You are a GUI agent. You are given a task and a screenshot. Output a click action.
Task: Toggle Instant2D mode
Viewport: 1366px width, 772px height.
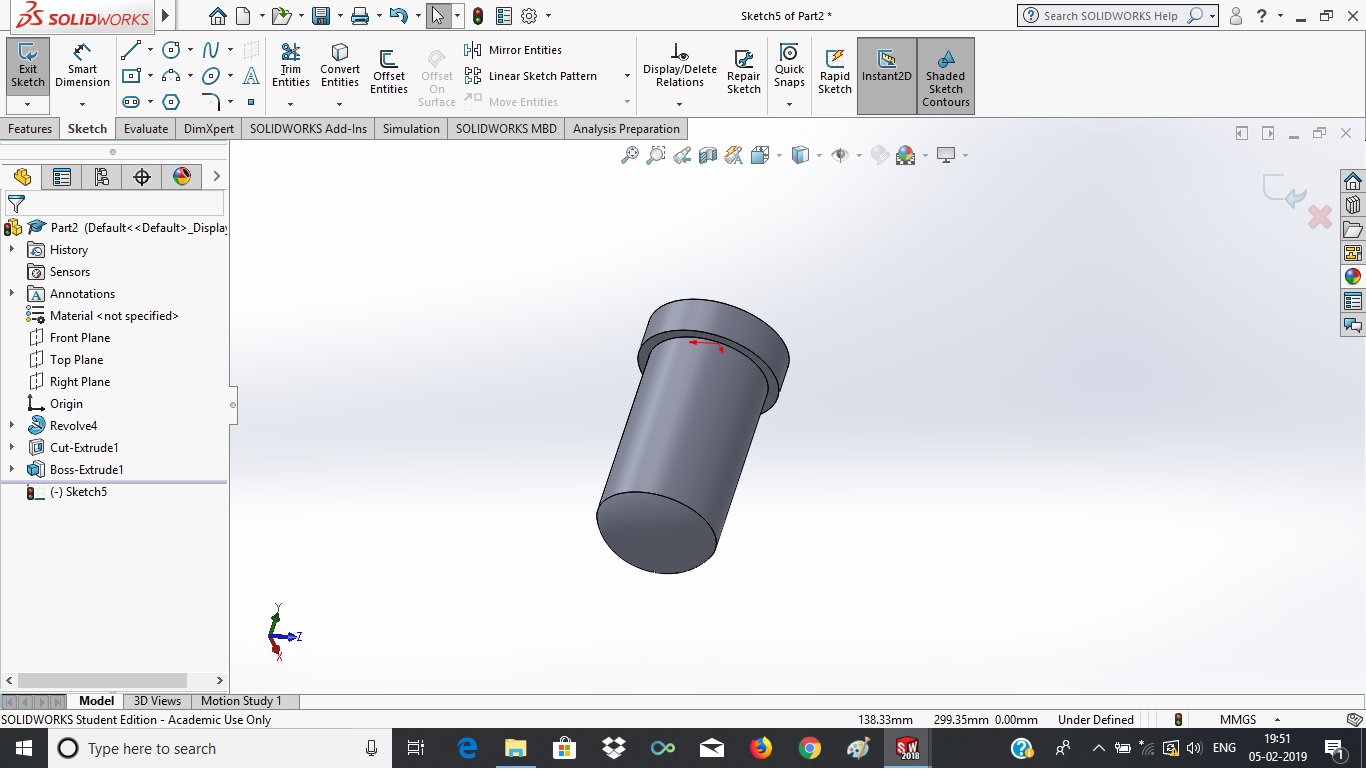tap(886, 66)
